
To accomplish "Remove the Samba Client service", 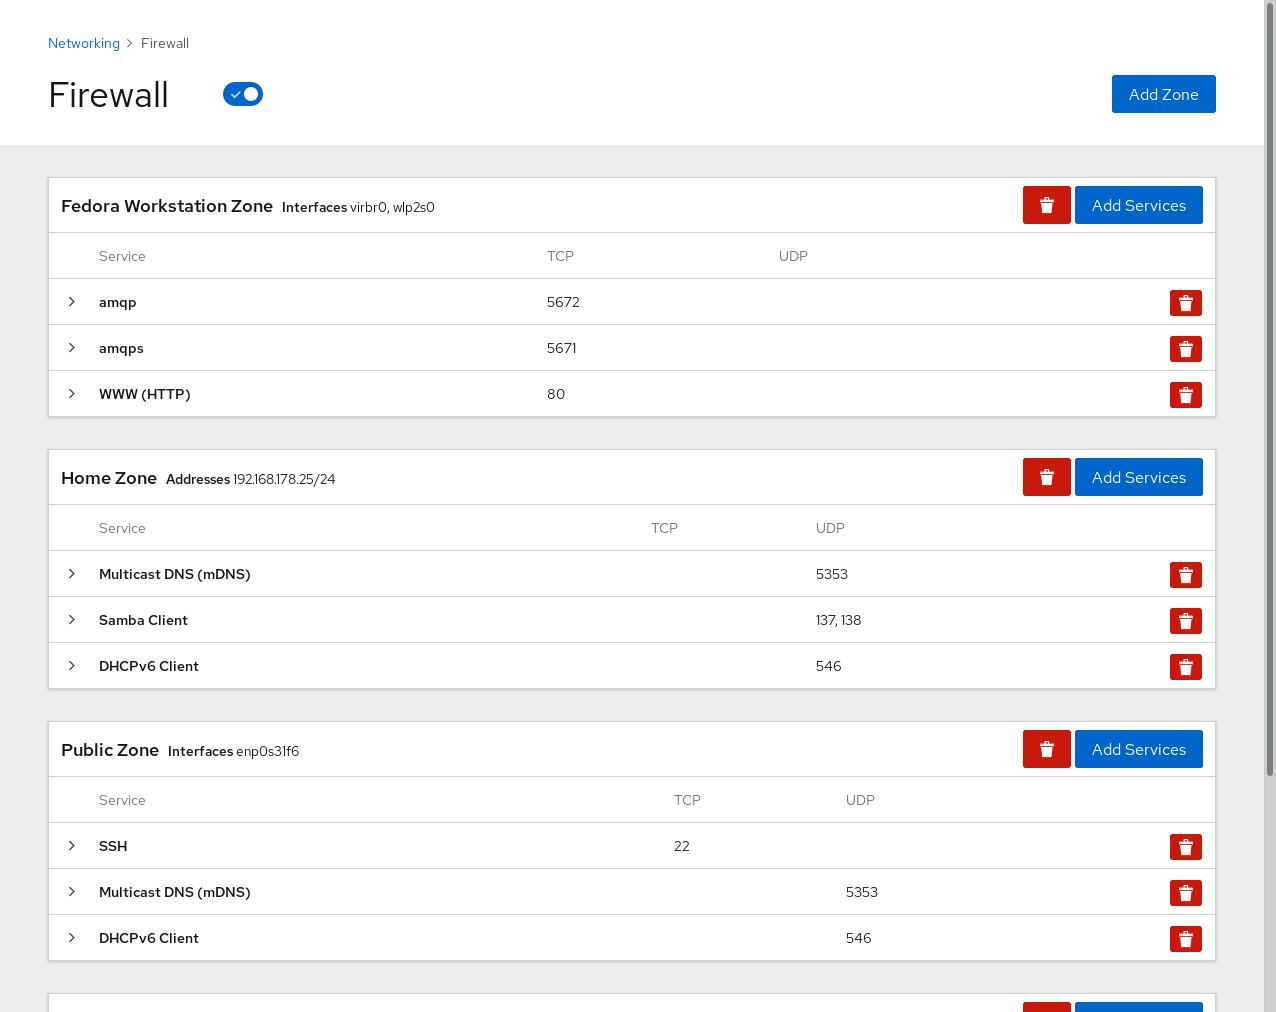I will [x=1185, y=621].
